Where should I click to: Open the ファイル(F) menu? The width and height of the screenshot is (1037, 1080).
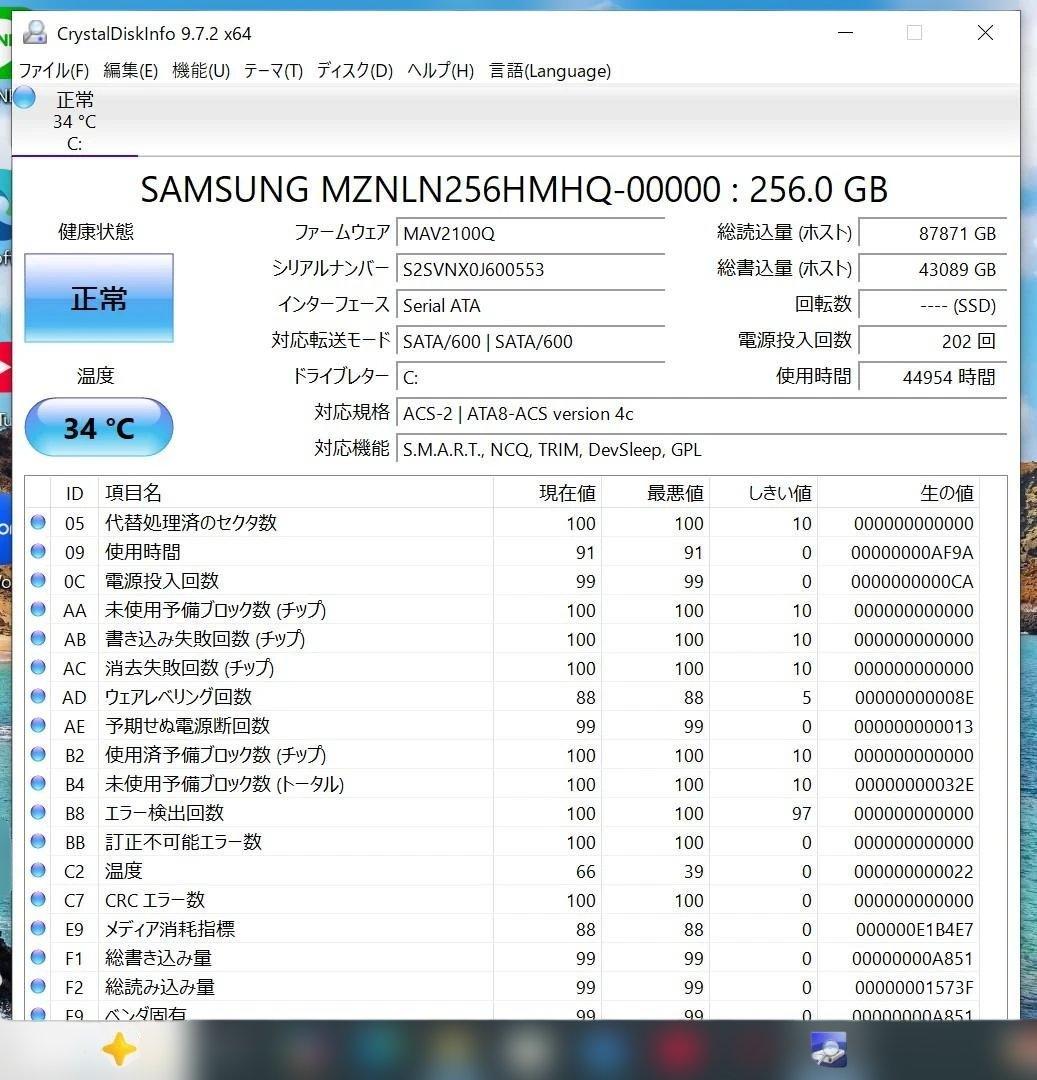51,71
